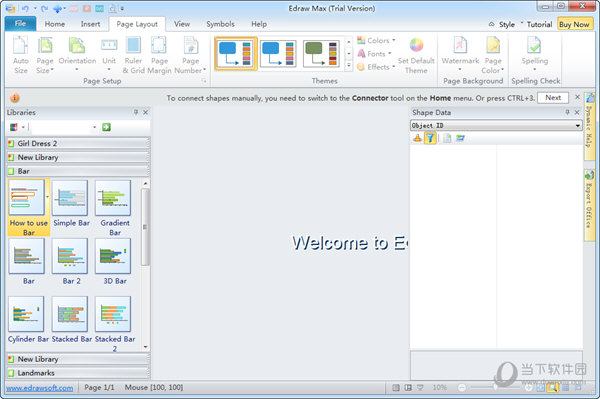Viewport: 600px width, 399px height.
Task: Switch to the Home tab
Action: (x=55, y=24)
